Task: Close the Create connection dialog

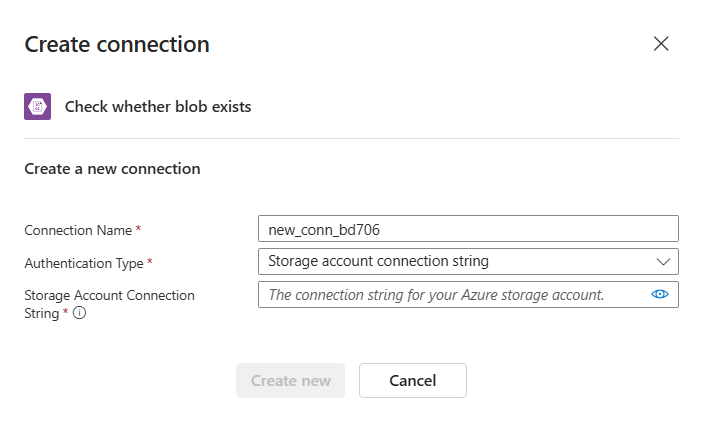Action: point(661,44)
